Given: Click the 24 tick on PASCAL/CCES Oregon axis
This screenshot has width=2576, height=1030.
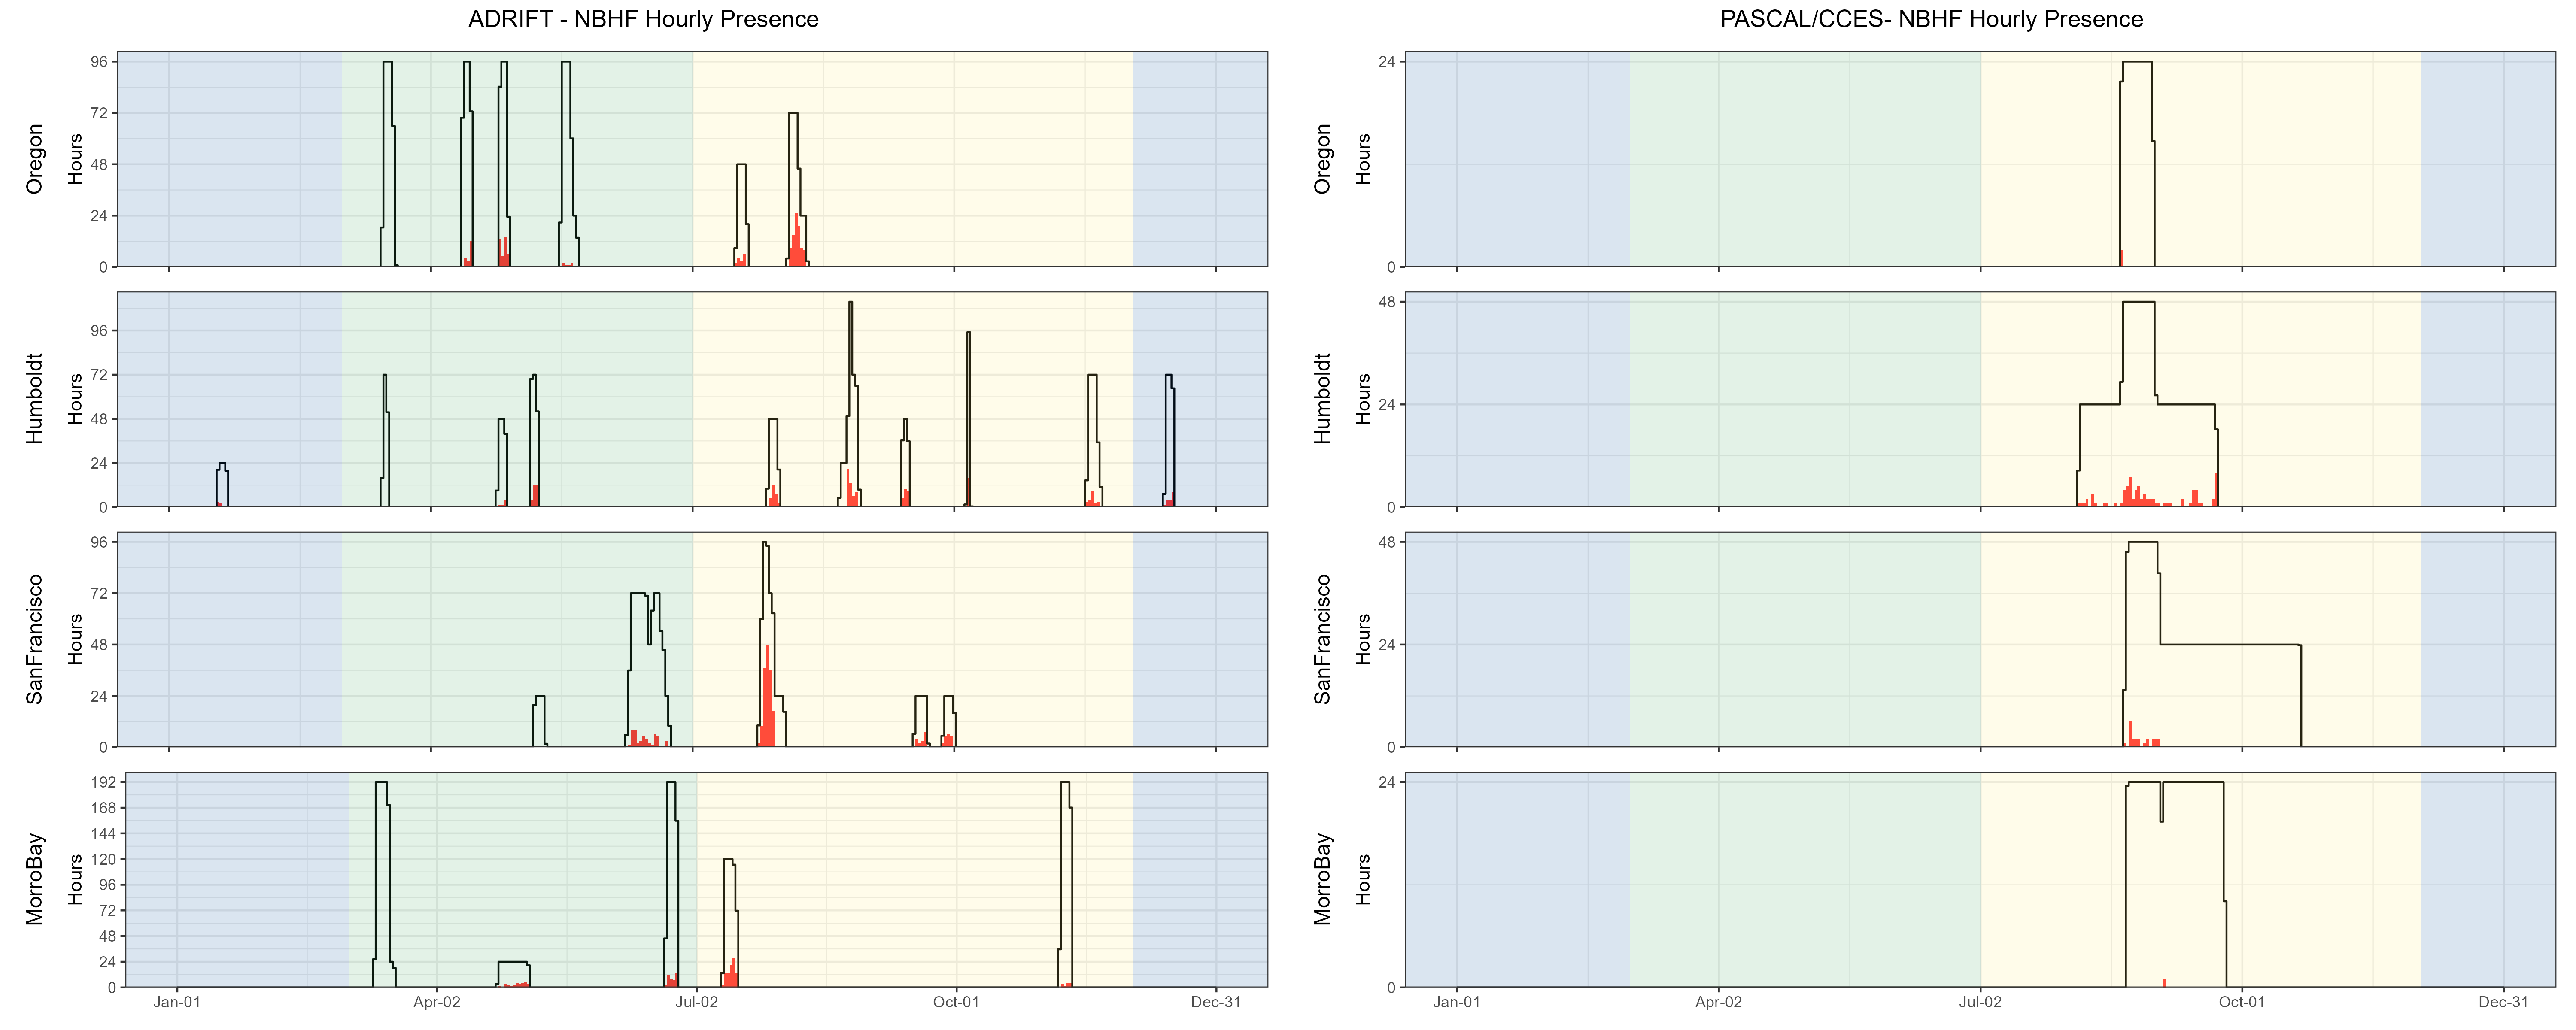Looking at the screenshot, I should click(x=1387, y=61).
